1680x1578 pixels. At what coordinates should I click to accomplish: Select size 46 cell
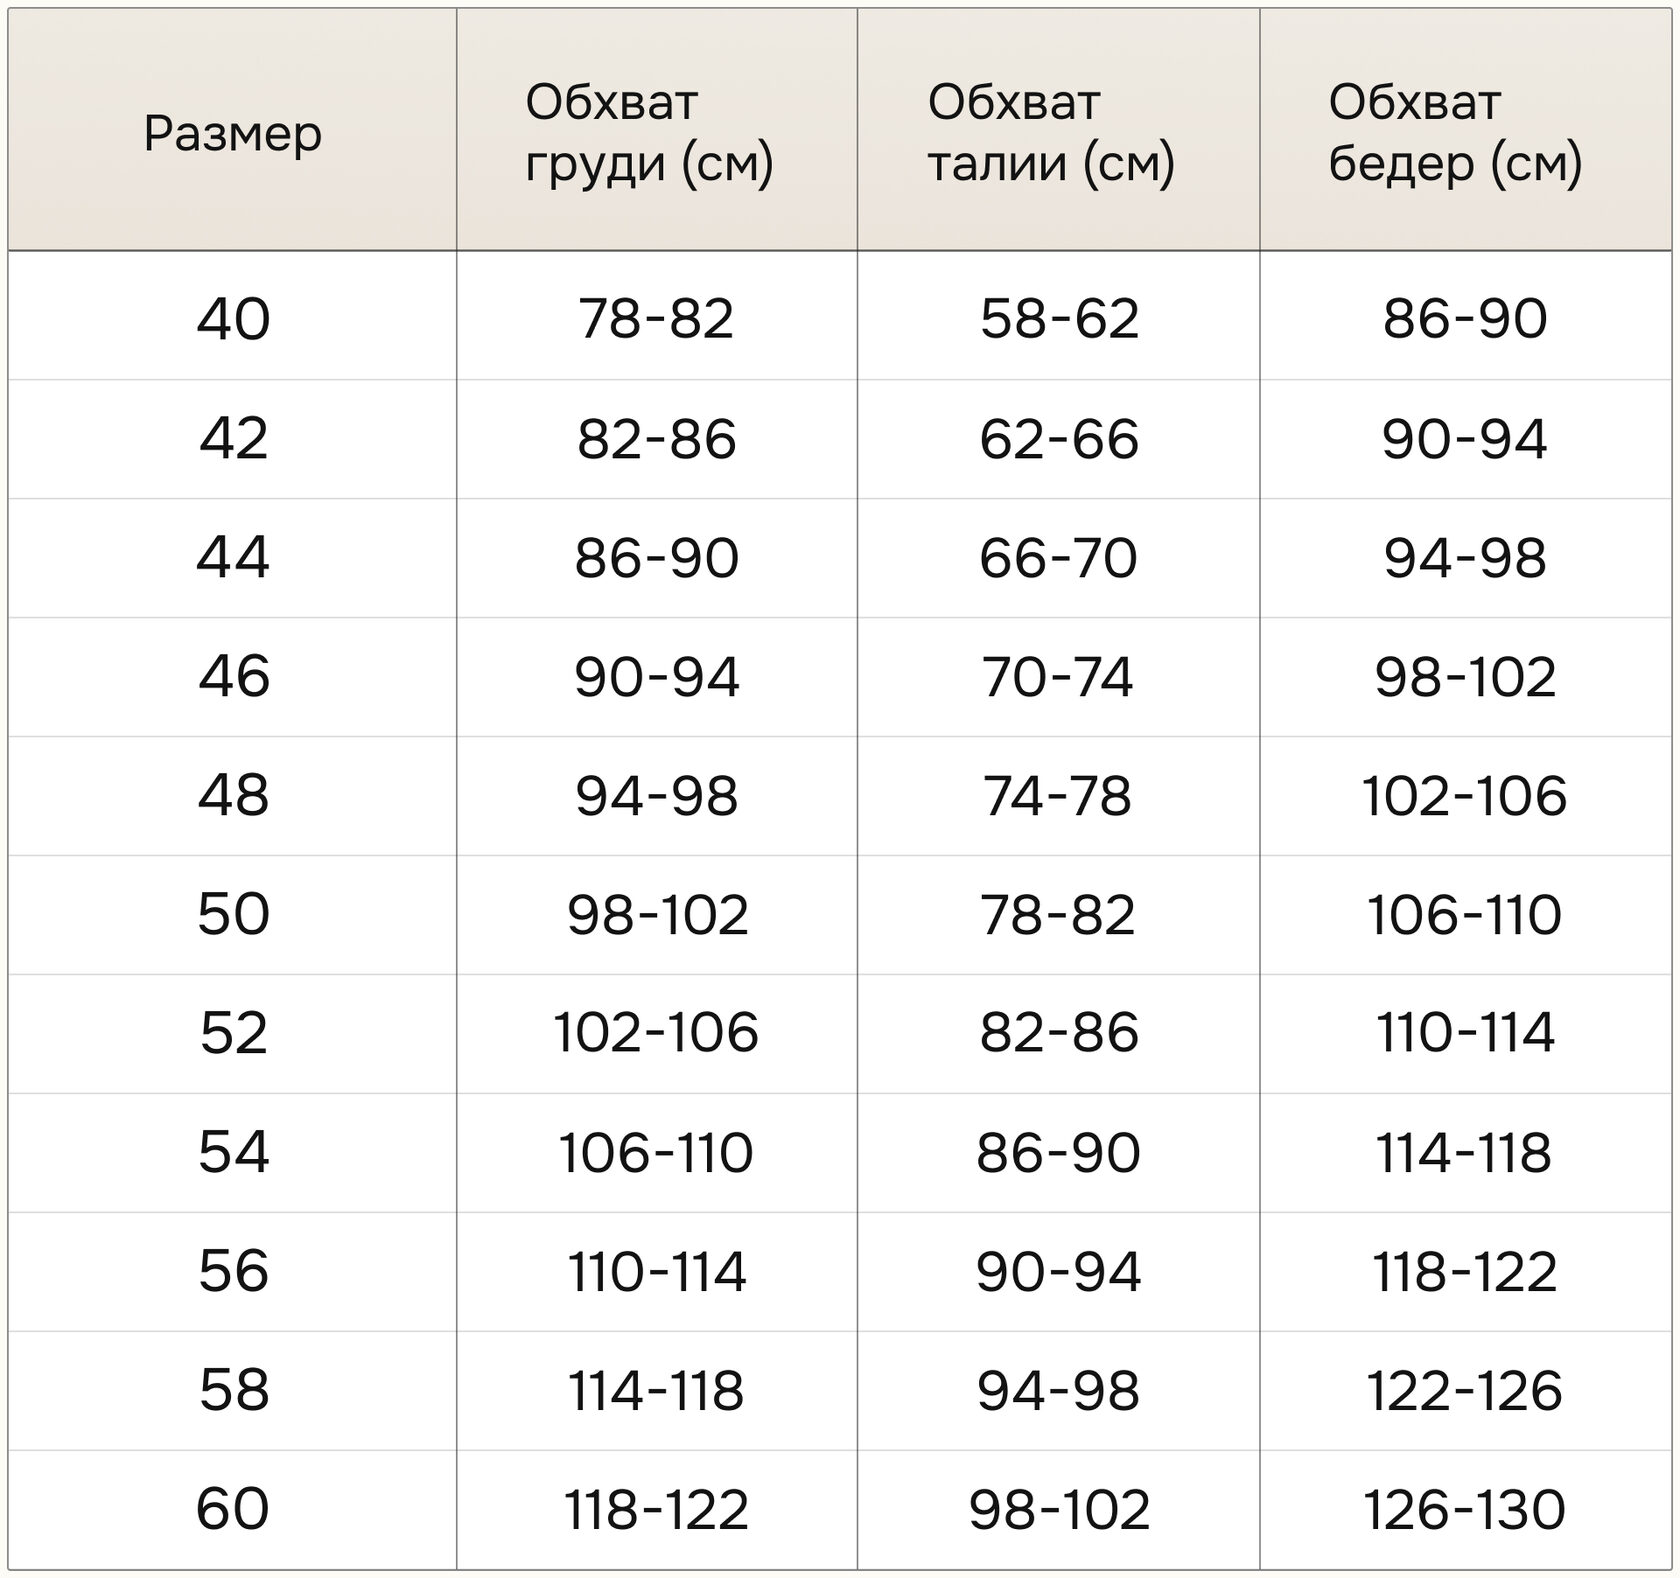point(233,677)
